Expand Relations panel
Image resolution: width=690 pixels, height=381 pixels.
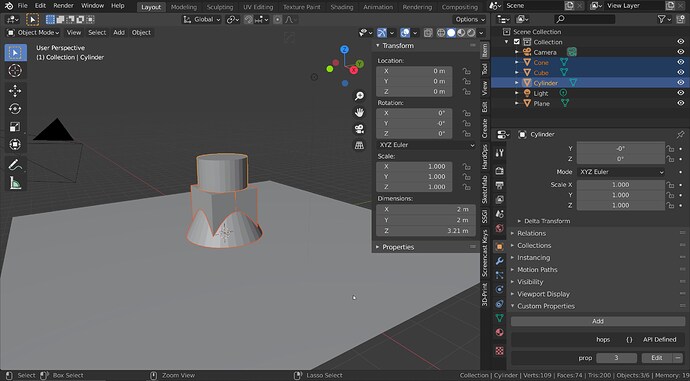pos(531,233)
